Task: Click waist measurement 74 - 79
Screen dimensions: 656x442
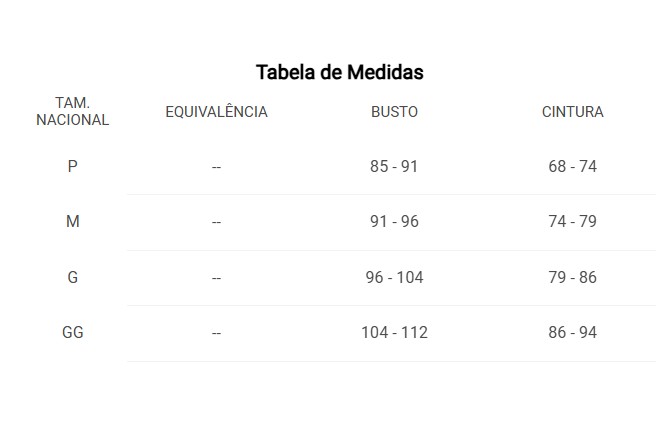Action: coord(572,221)
